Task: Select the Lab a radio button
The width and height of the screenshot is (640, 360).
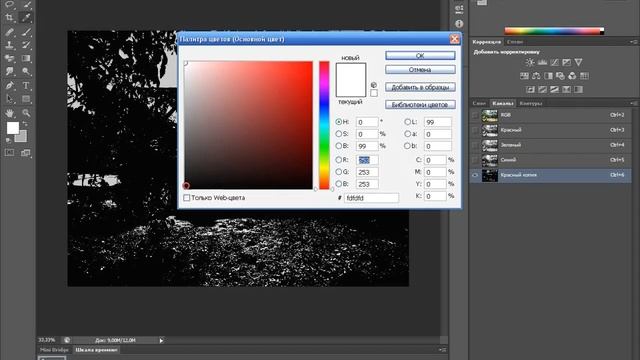Action: [x=407, y=133]
